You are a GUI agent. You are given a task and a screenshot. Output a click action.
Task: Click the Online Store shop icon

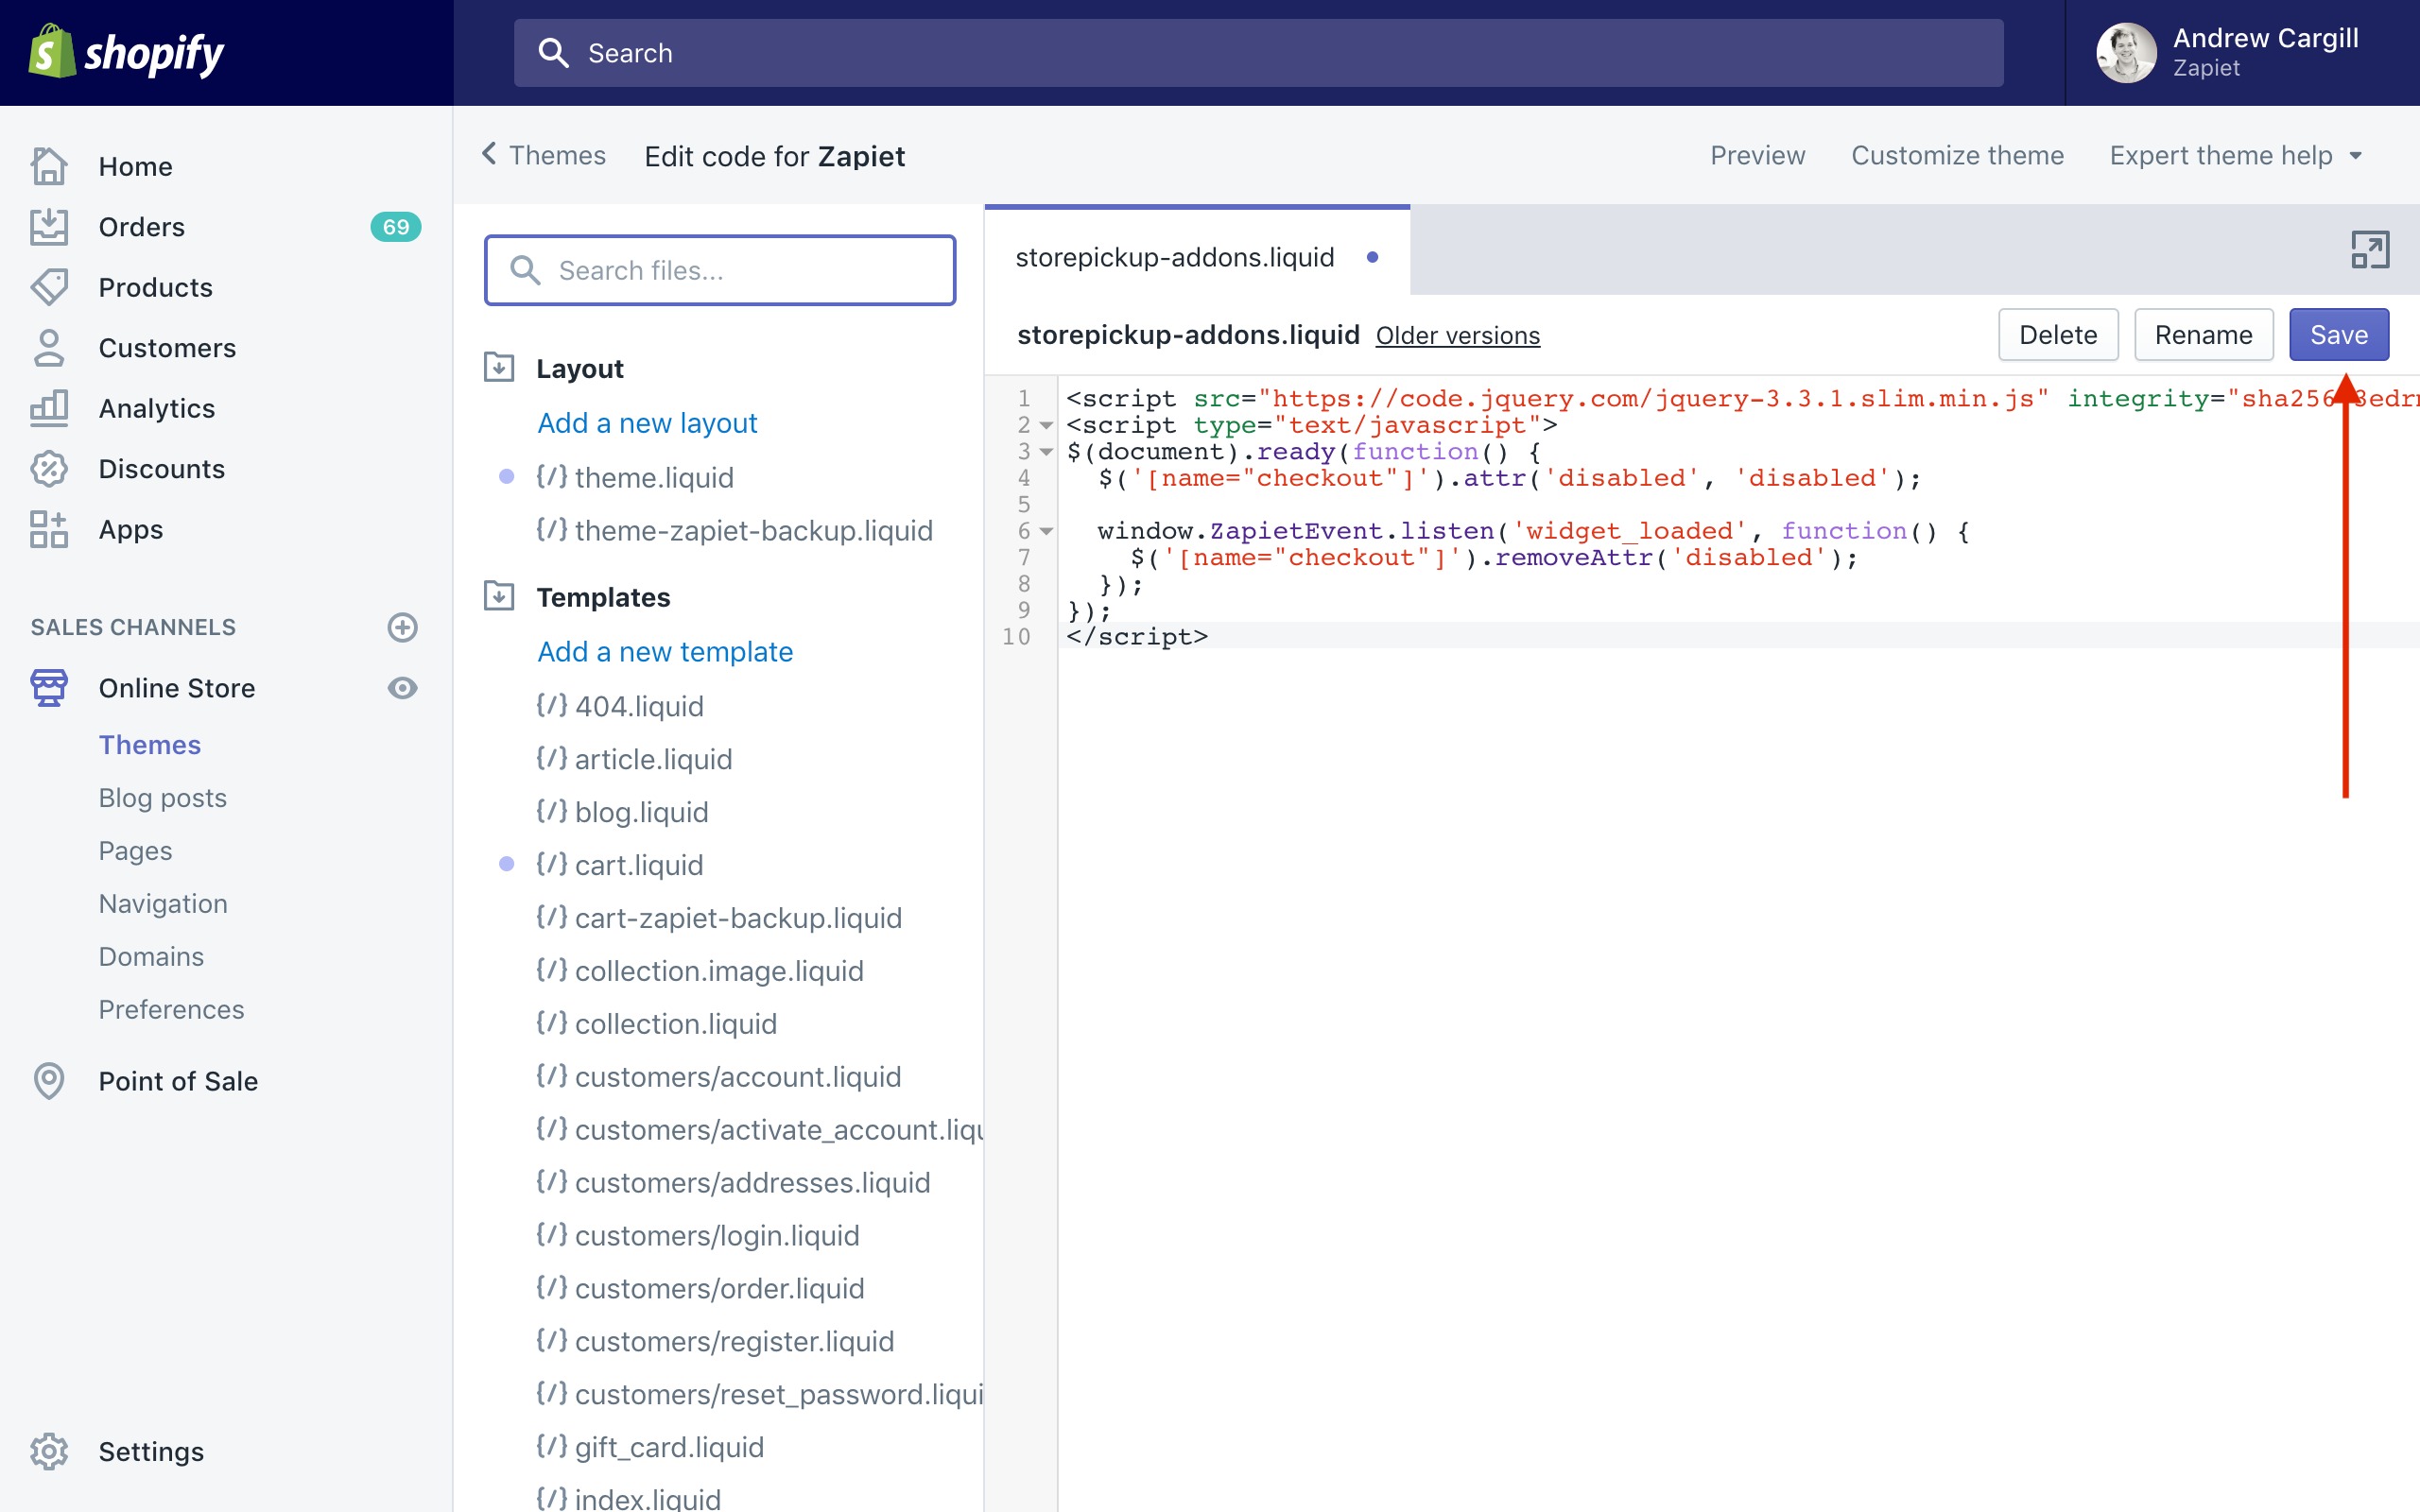click(x=49, y=688)
